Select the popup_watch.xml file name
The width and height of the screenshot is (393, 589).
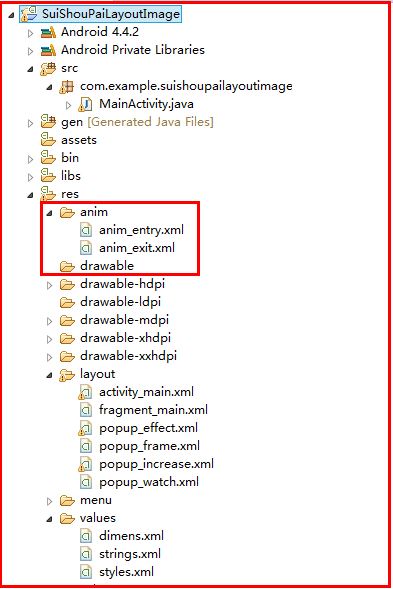[x=149, y=482]
